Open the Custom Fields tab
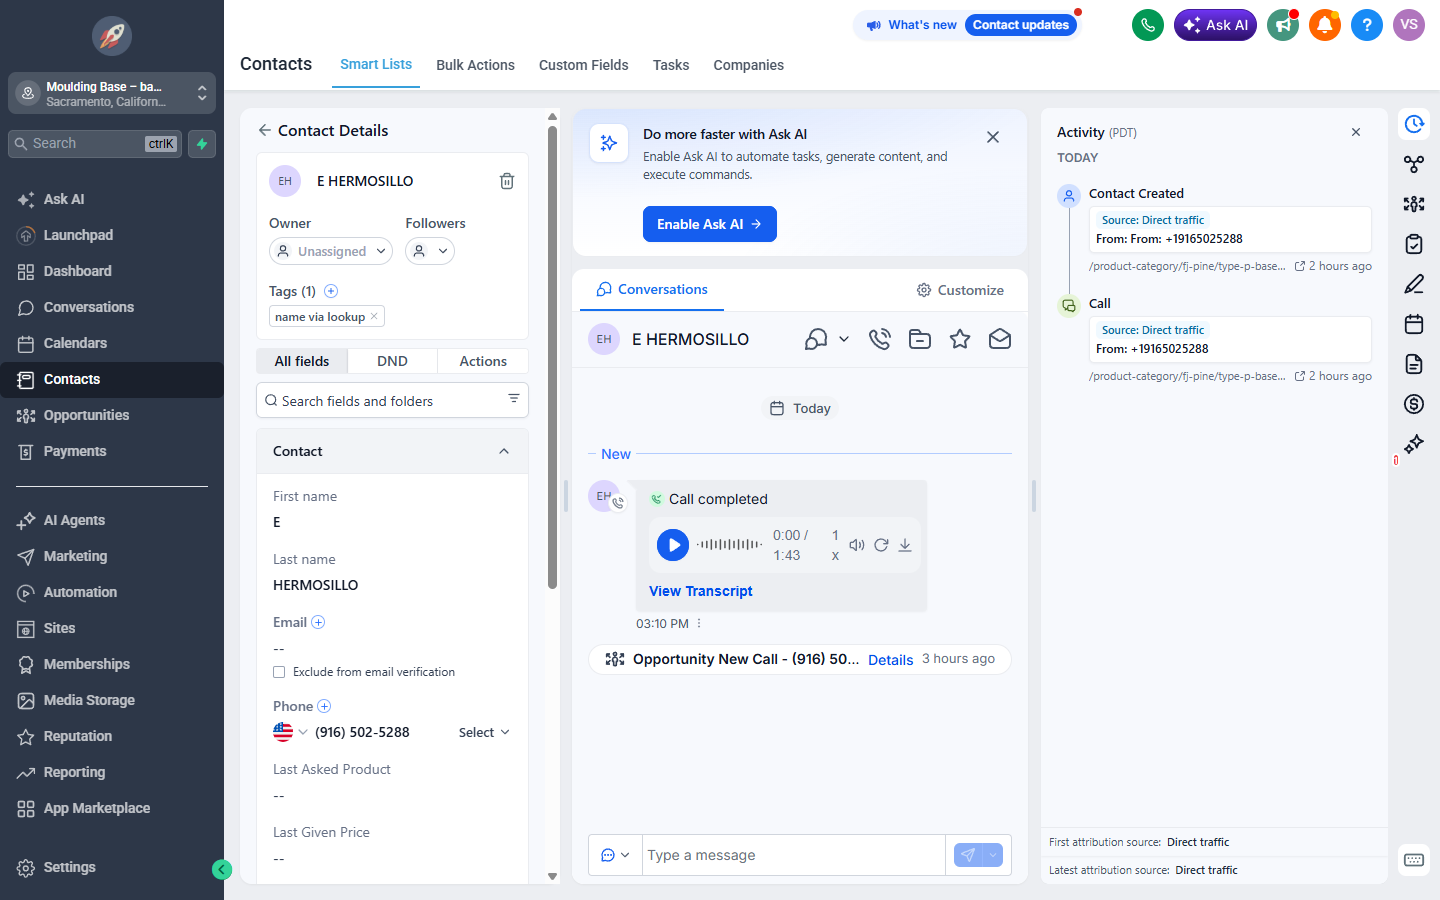 coord(583,65)
